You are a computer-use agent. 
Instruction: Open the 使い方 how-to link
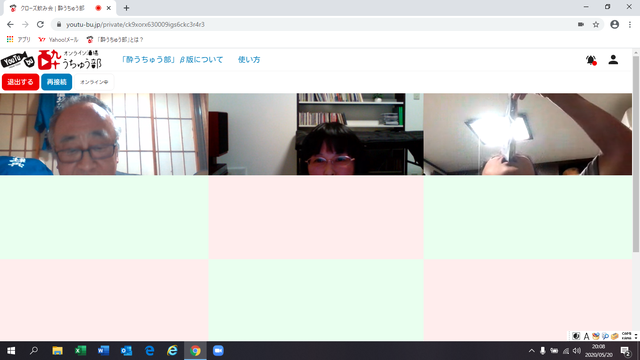(x=249, y=60)
